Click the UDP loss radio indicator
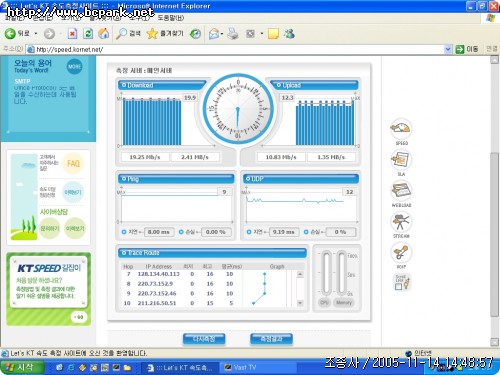 click(306, 232)
